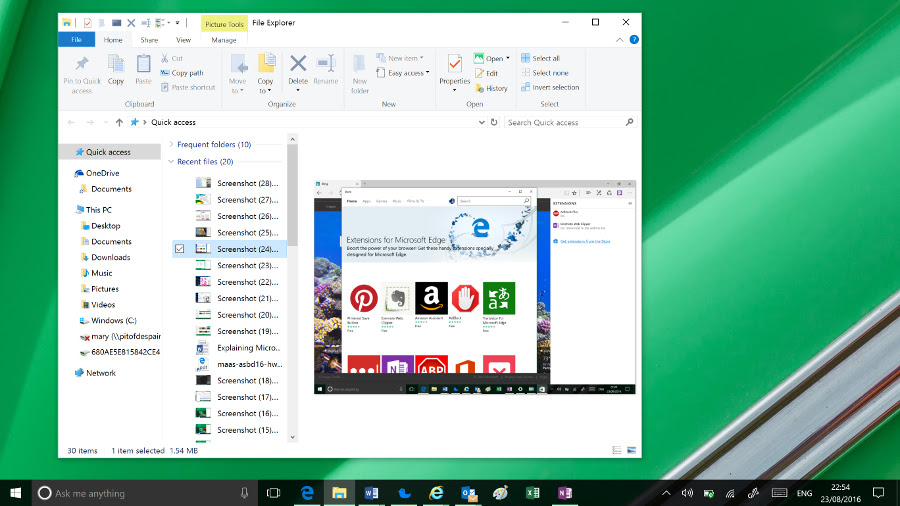The width and height of the screenshot is (900, 506).
Task: Open Word from the taskbar
Action: point(371,493)
